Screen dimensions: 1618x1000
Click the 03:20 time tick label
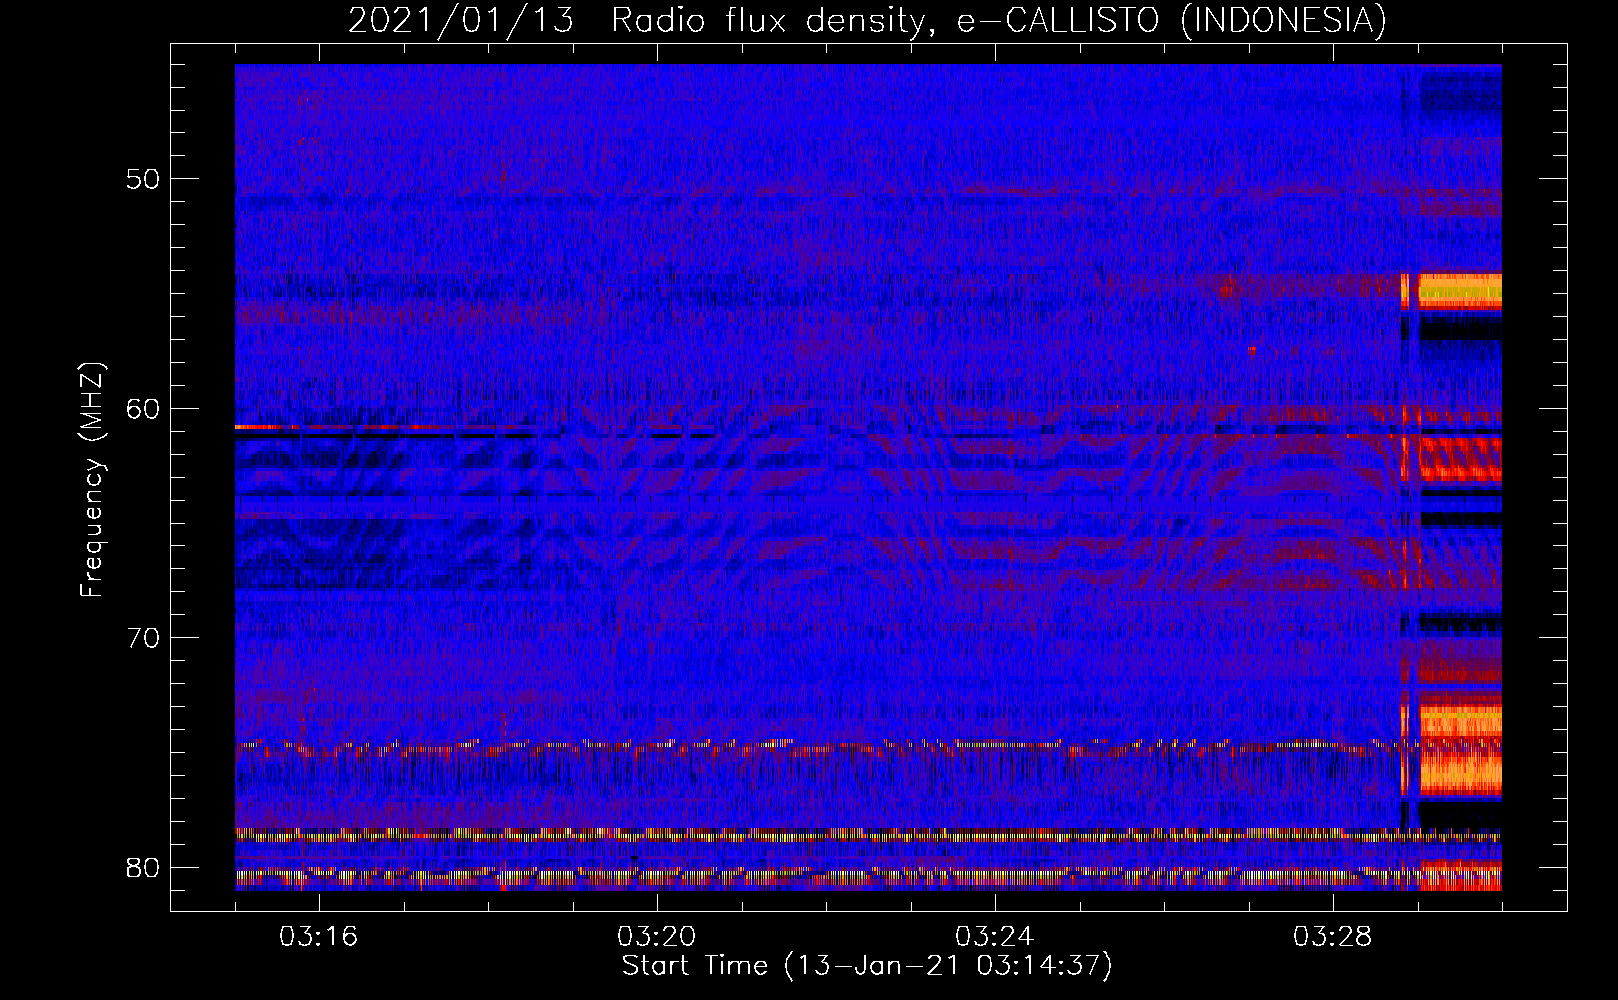[656, 937]
